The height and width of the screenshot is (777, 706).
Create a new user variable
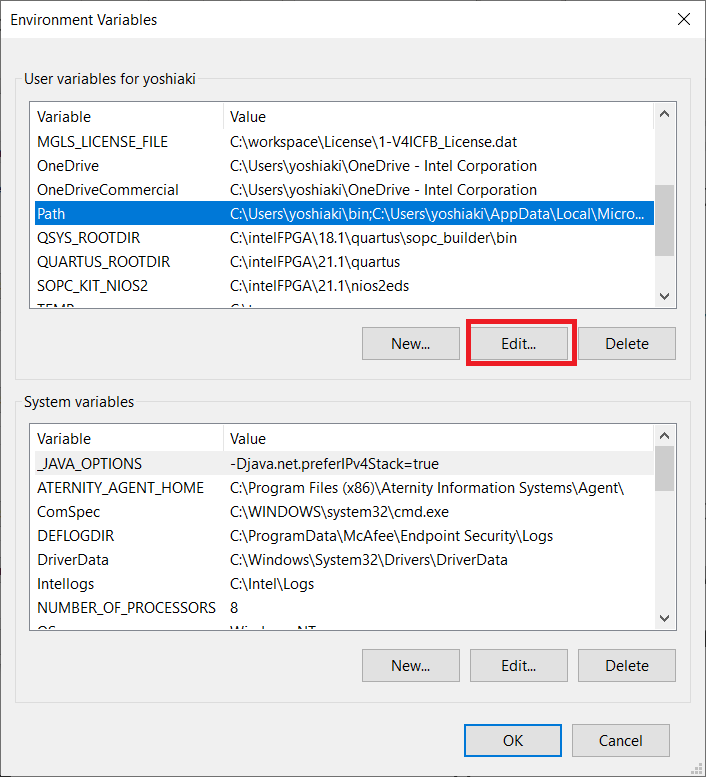410,344
